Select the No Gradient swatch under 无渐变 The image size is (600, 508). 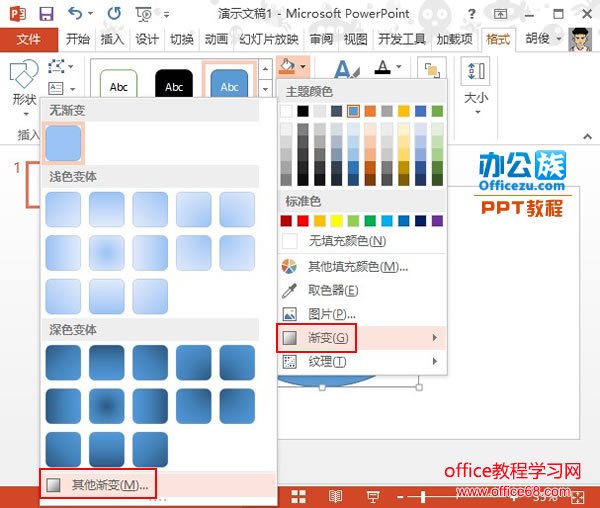pos(63,143)
